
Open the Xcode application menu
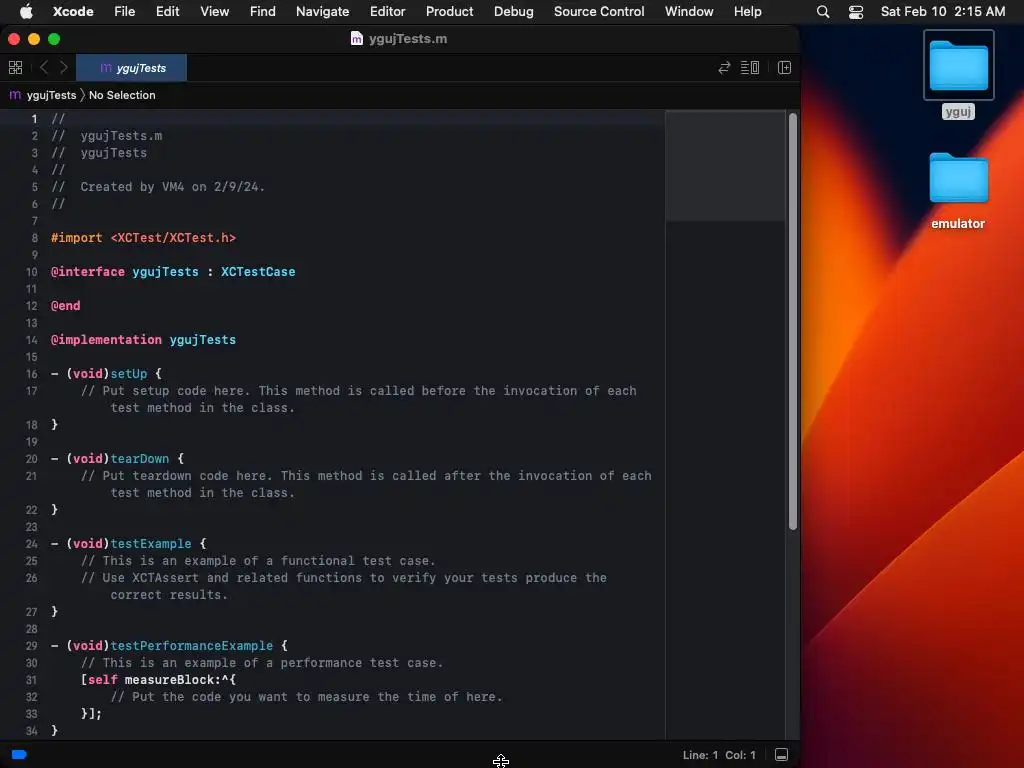coord(73,11)
